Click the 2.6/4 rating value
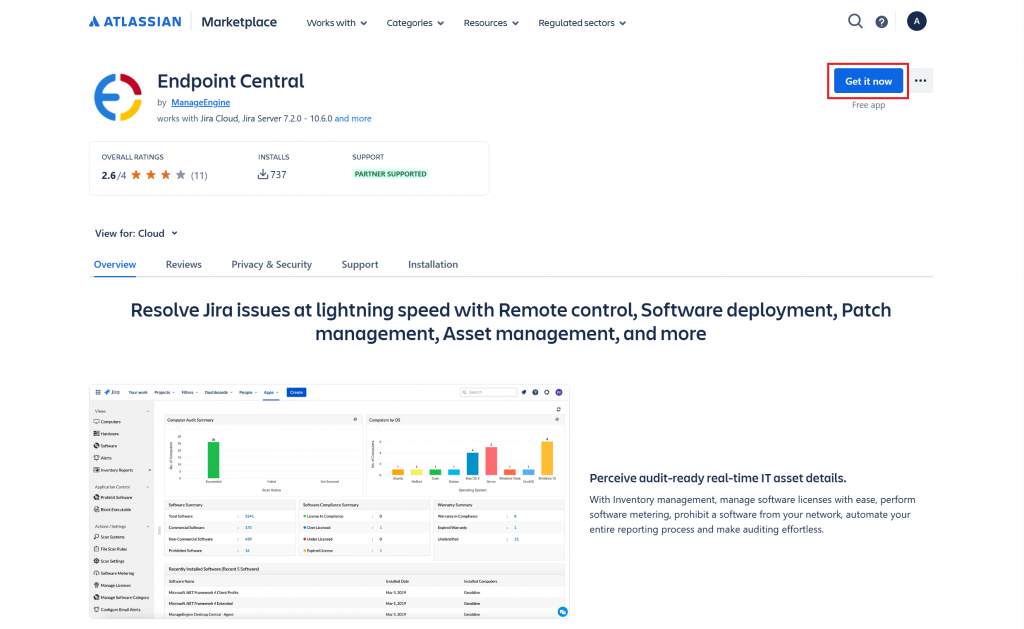Image resolution: width=1024 pixels, height=629 pixels. coord(114,175)
